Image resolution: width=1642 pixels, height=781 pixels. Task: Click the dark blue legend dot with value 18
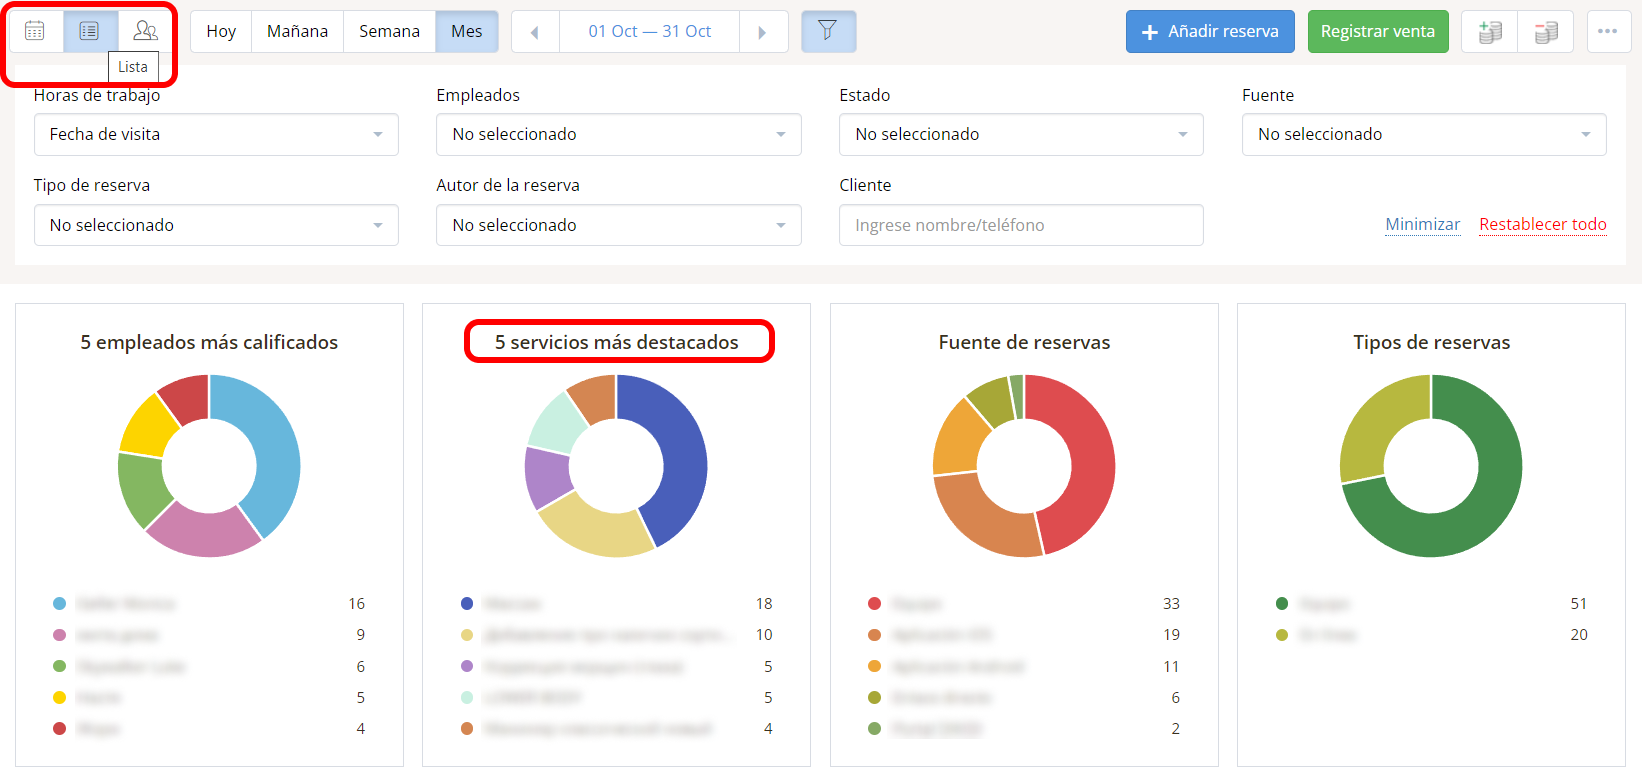[467, 603]
